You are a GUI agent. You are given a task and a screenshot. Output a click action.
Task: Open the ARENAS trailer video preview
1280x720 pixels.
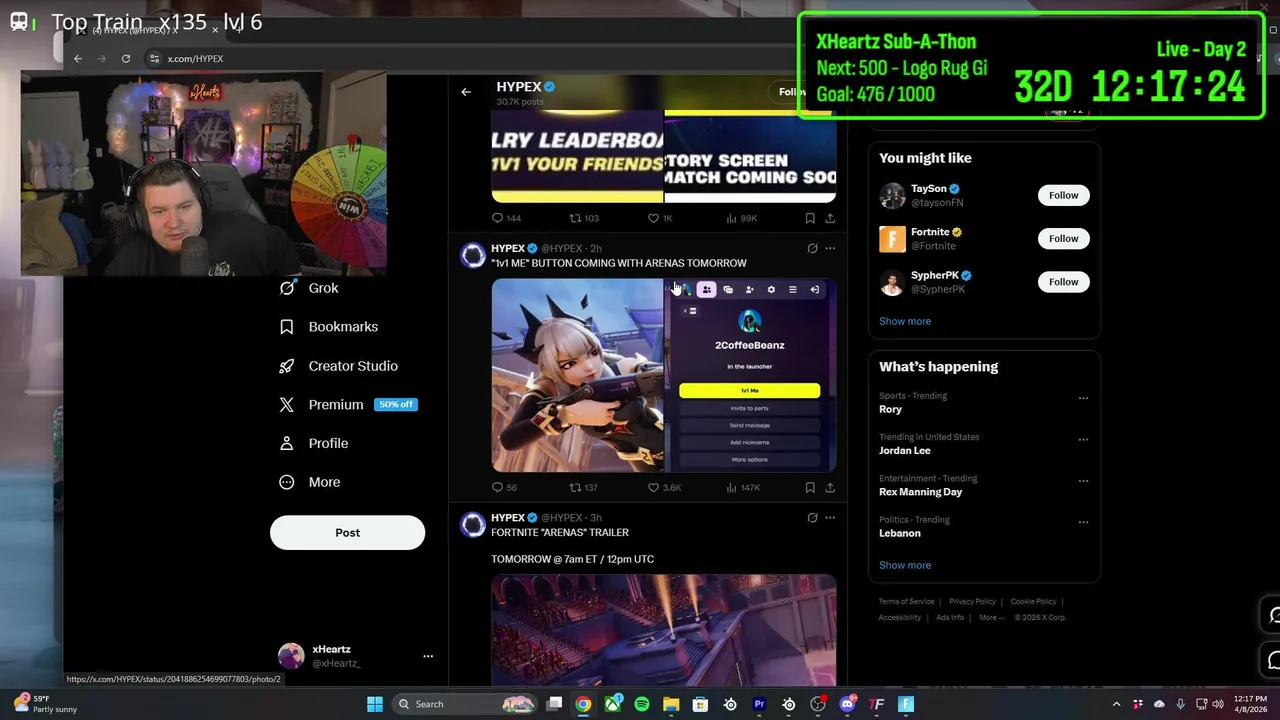664,630
